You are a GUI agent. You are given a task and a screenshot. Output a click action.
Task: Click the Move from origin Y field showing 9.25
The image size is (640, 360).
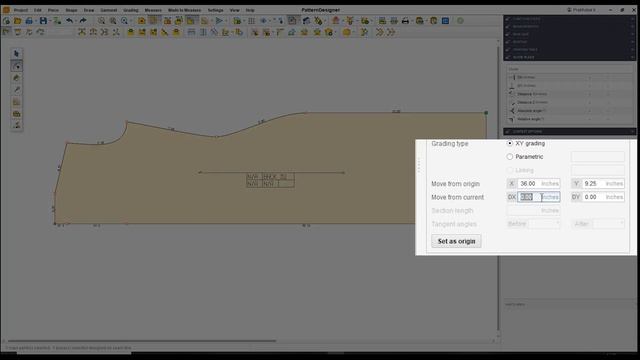point(603,184)
